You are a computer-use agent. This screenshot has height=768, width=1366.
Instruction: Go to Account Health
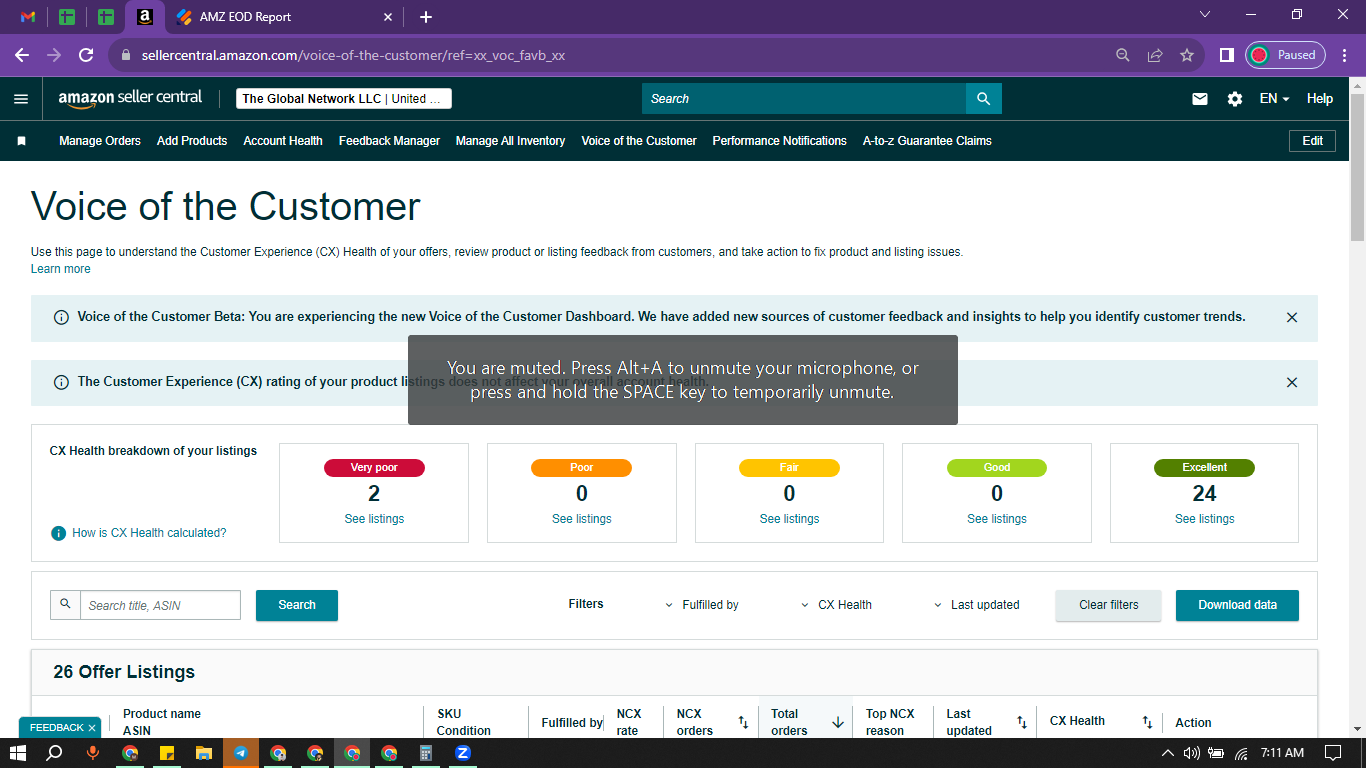[x=283, y=141]
